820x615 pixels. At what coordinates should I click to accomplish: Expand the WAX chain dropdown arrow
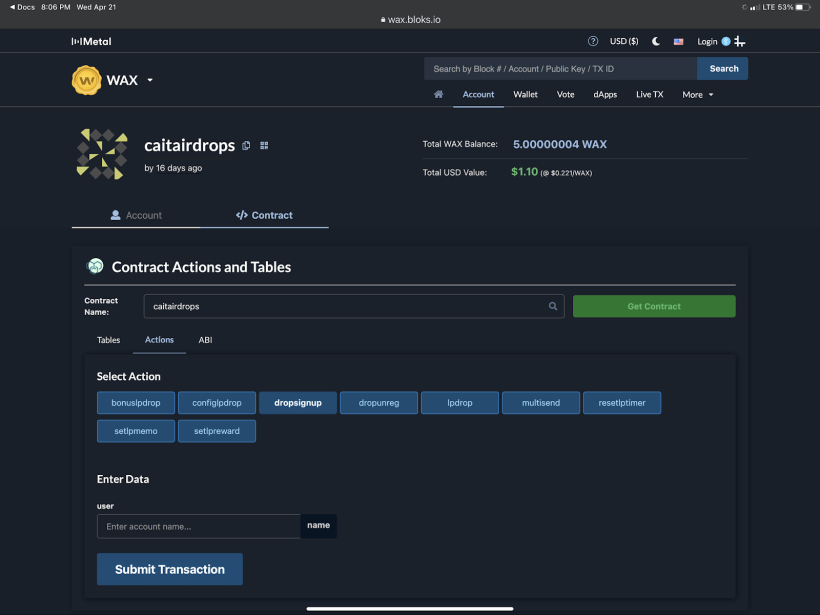click(x=150, y=80)
